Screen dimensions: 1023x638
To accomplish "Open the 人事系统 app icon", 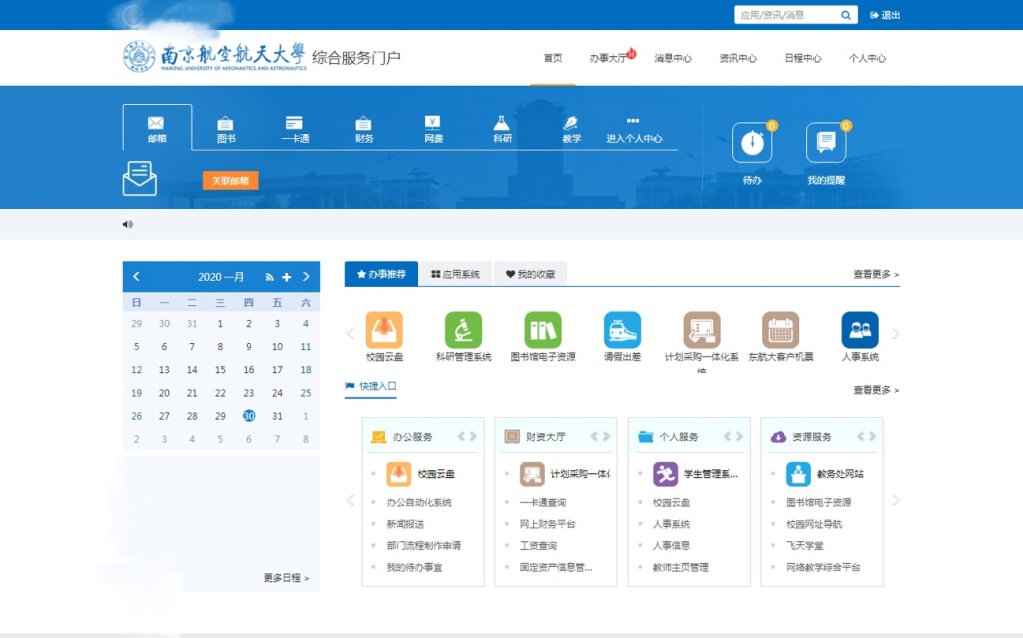I will 860,330.
